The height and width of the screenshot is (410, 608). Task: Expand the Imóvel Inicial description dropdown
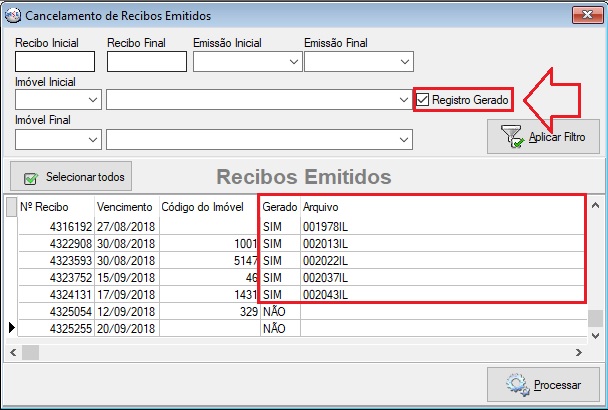[x=404, y=100]
